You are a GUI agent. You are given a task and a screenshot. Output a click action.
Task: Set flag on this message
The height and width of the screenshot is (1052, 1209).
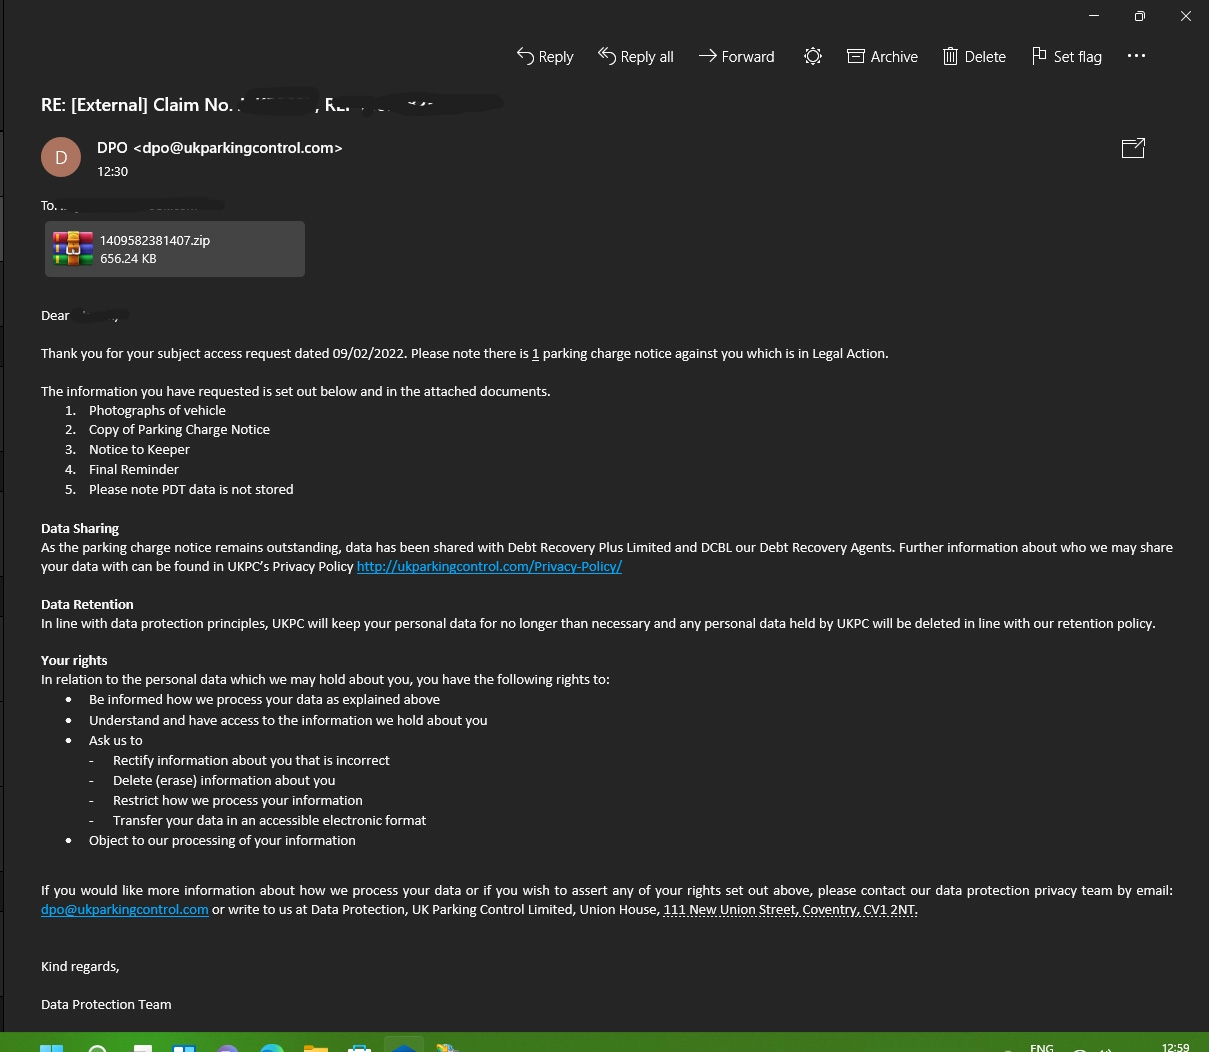[x=1066, y=57]
